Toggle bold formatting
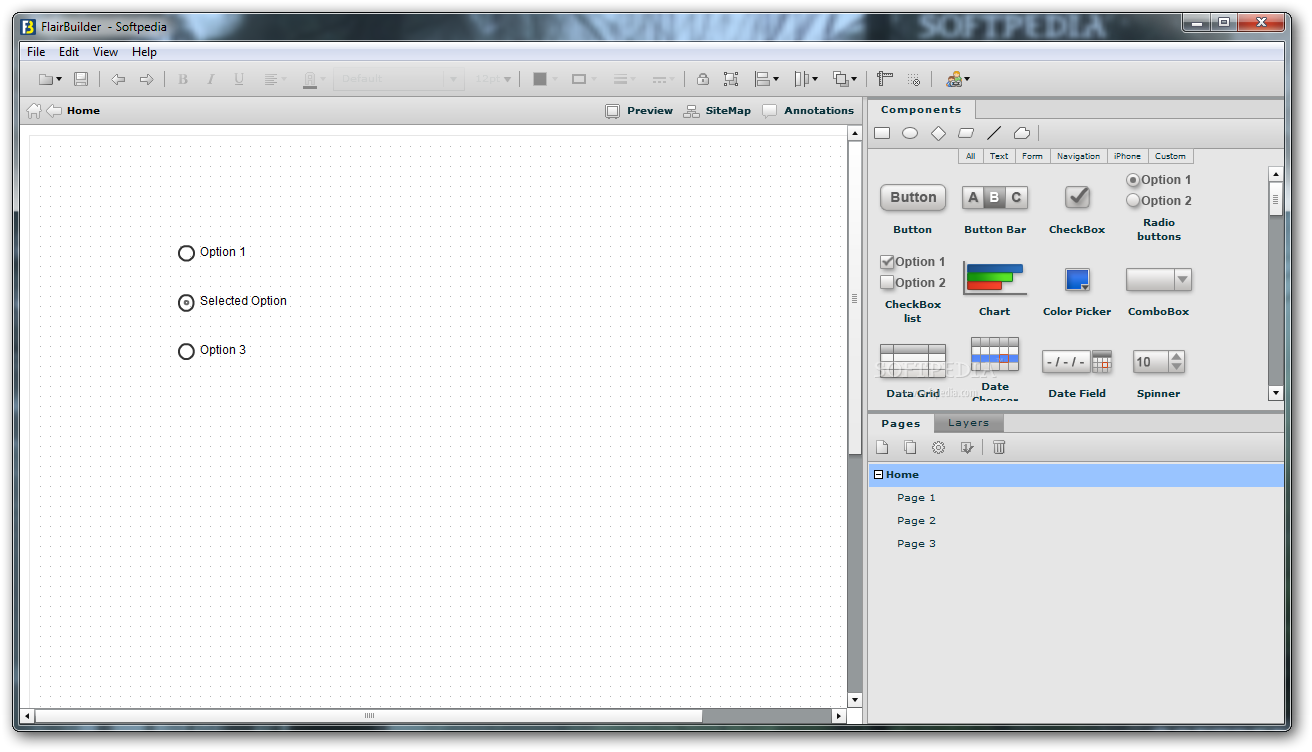The width and height of the screenshot is (1312, 752). tap(183, 79)
